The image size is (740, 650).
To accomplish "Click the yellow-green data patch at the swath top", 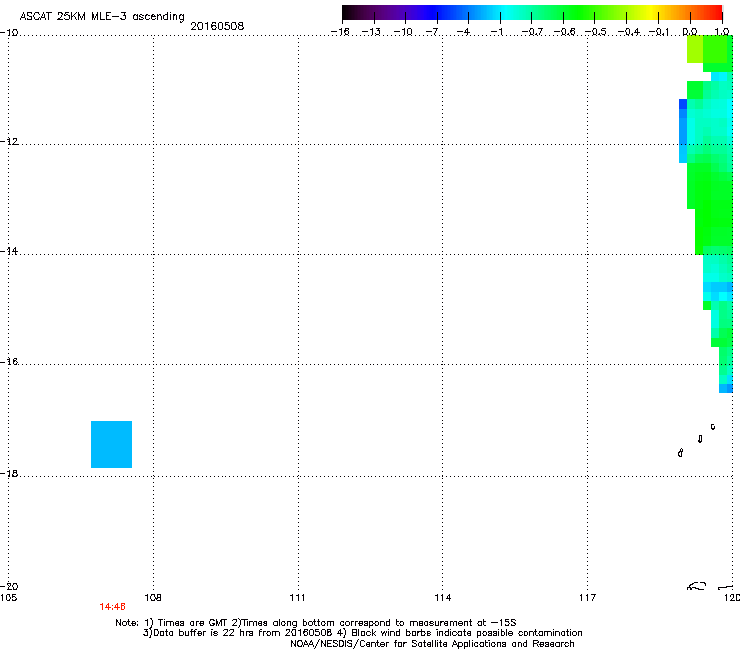I will click(x=695, y=49).
